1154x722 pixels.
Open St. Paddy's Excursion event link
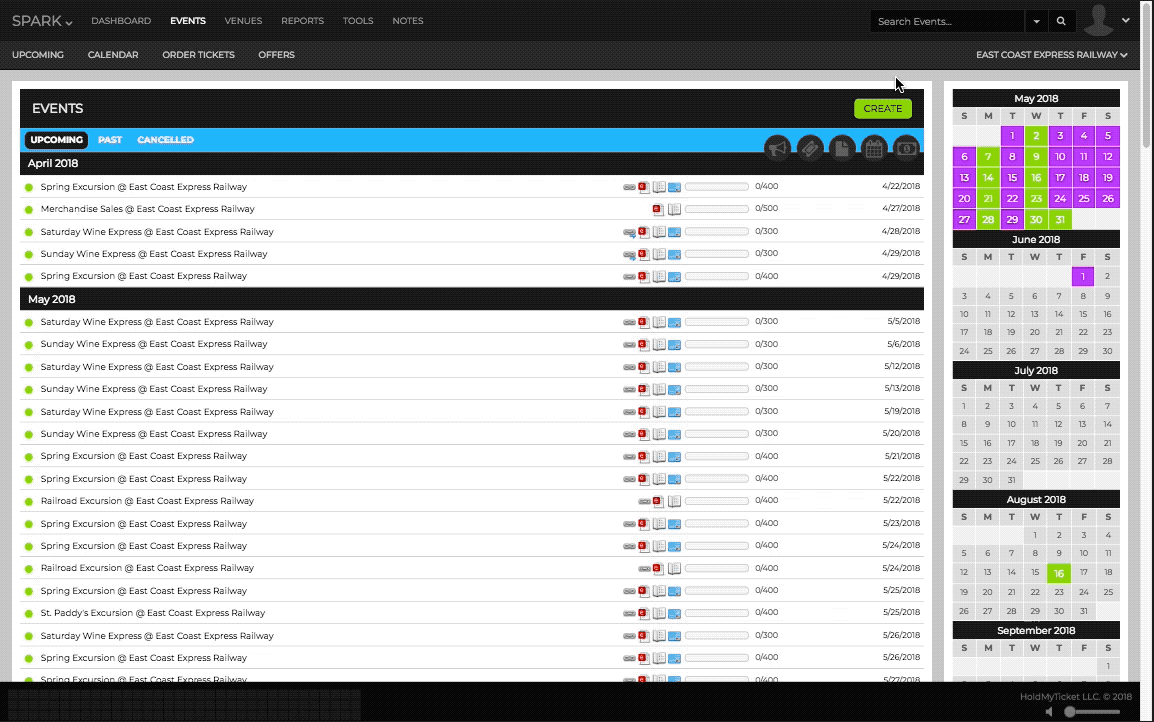pos(152,613)
